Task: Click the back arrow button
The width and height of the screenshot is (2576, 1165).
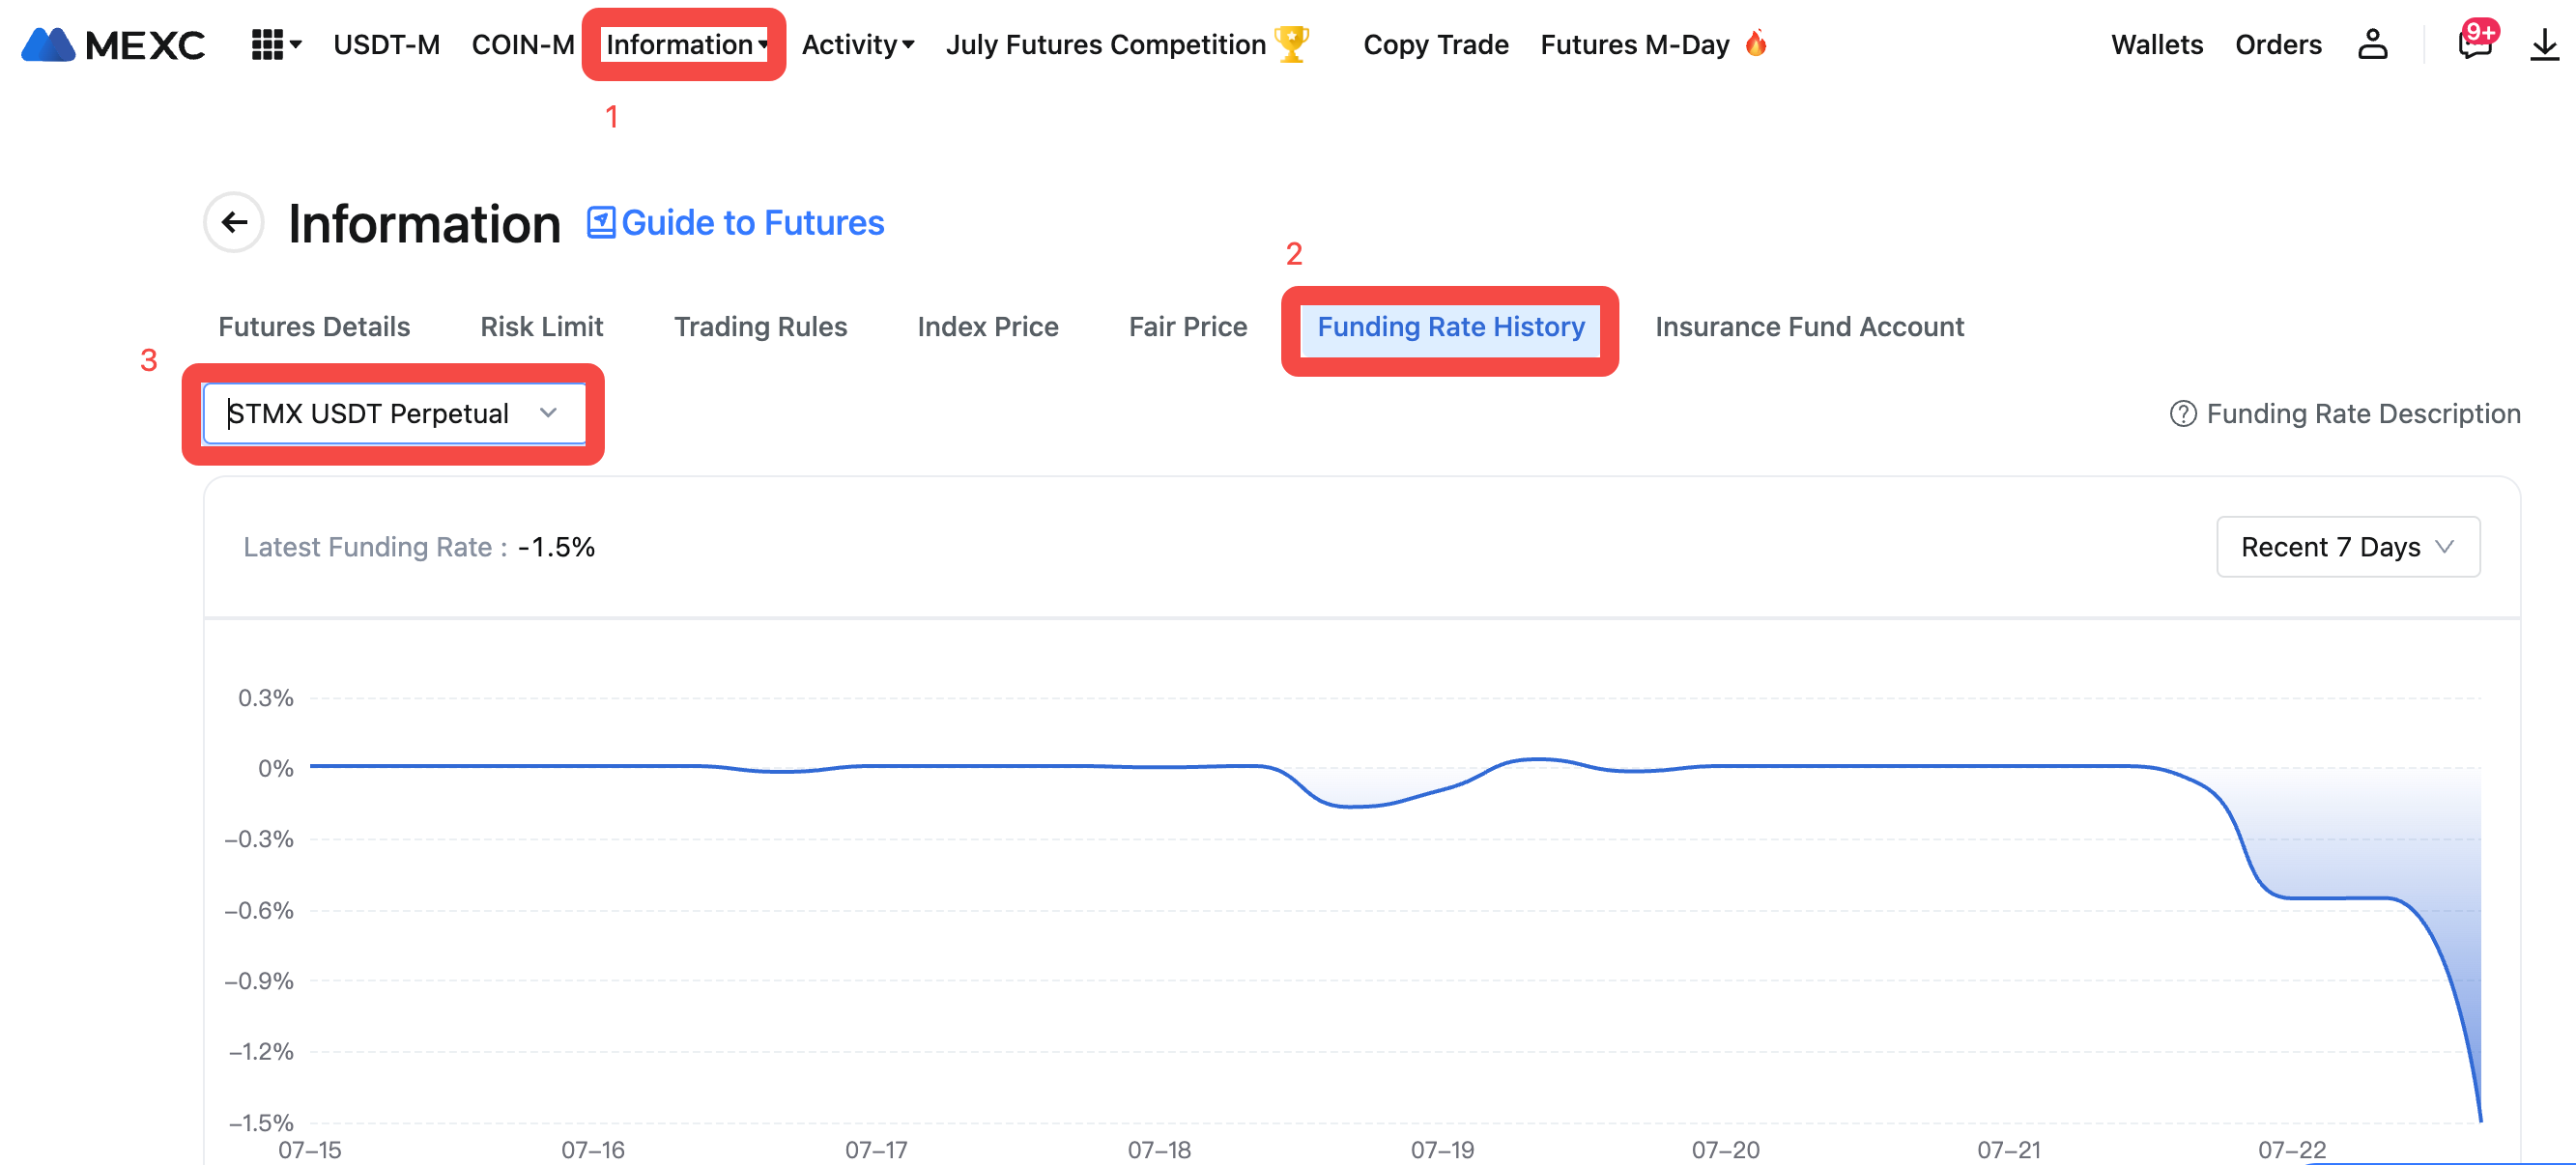Action: click(234, 222)
